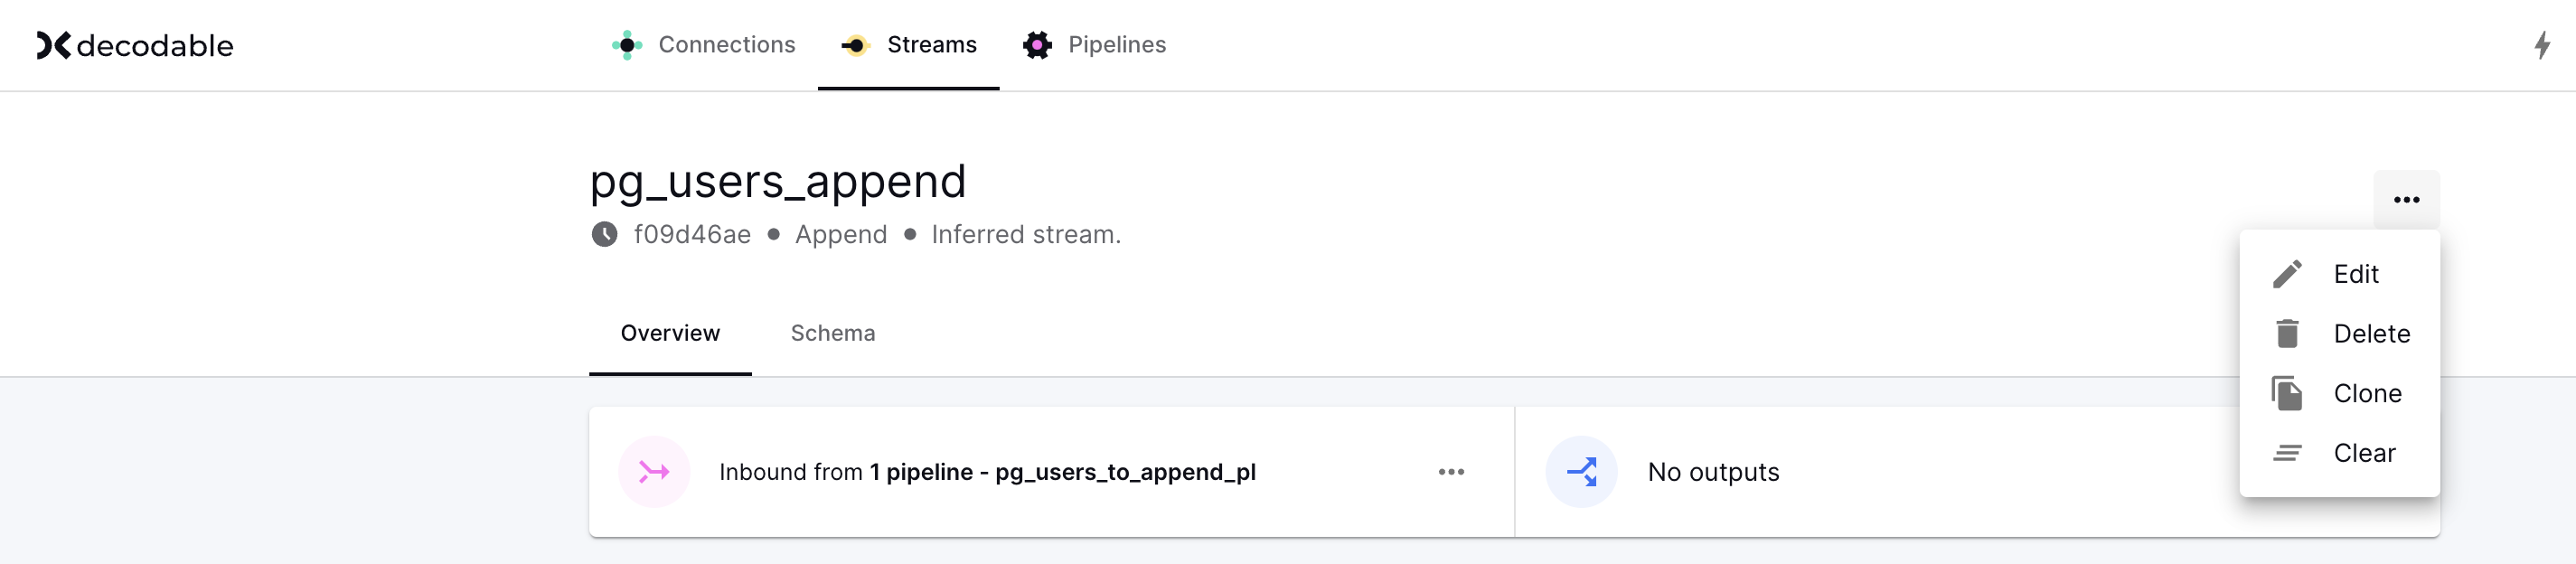Click the copy icon next to Clone
2576x564 pixels.
coord(2287,392)
